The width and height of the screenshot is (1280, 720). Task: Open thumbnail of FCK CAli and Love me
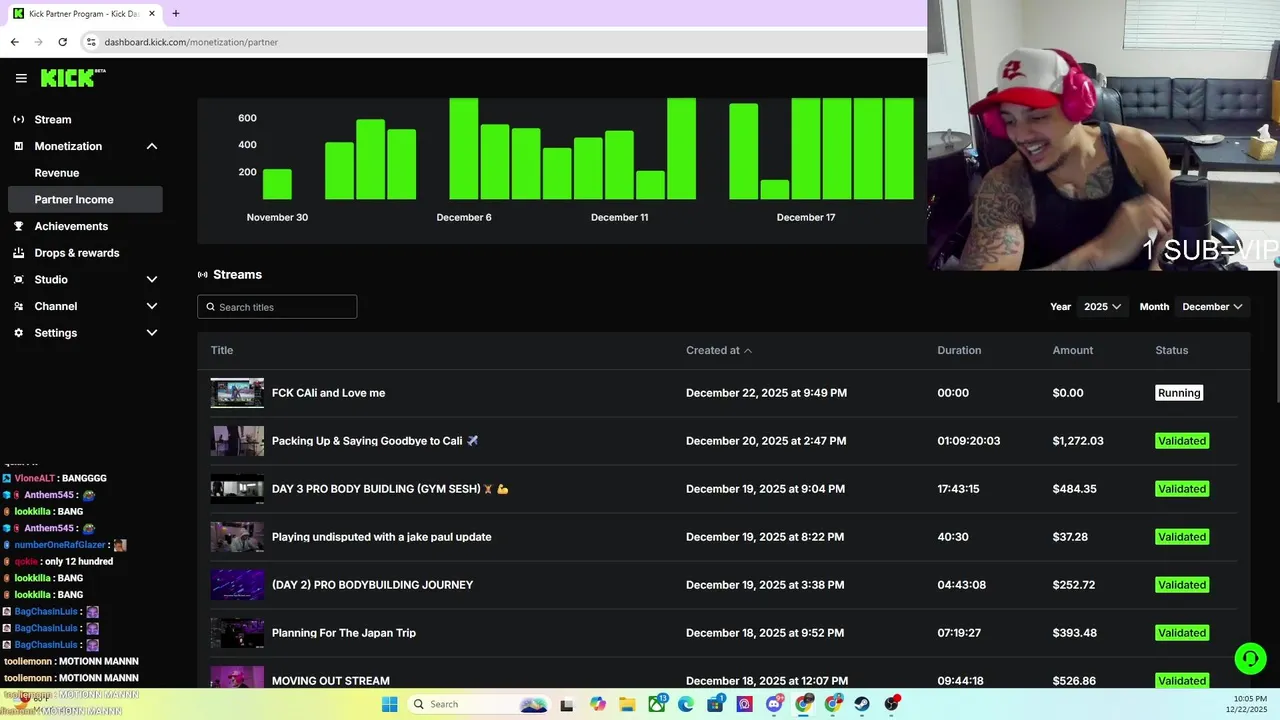pyautogui.click(x=237, y=393)
